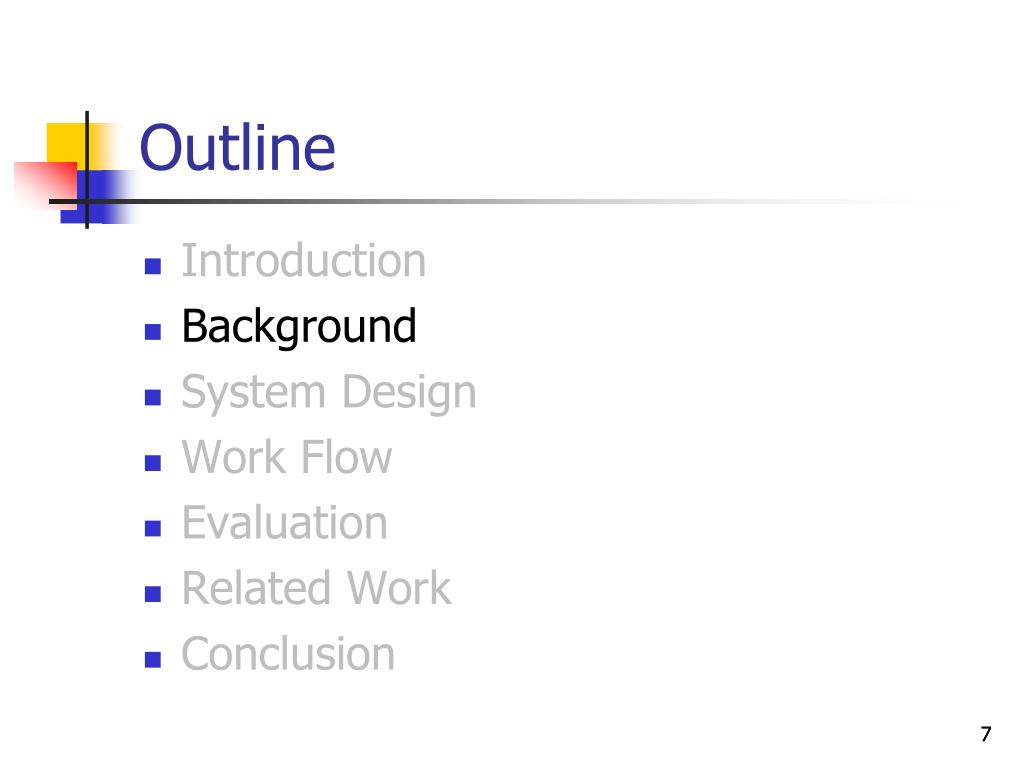Select the Evaluation outline item

[x=284, y=523]
